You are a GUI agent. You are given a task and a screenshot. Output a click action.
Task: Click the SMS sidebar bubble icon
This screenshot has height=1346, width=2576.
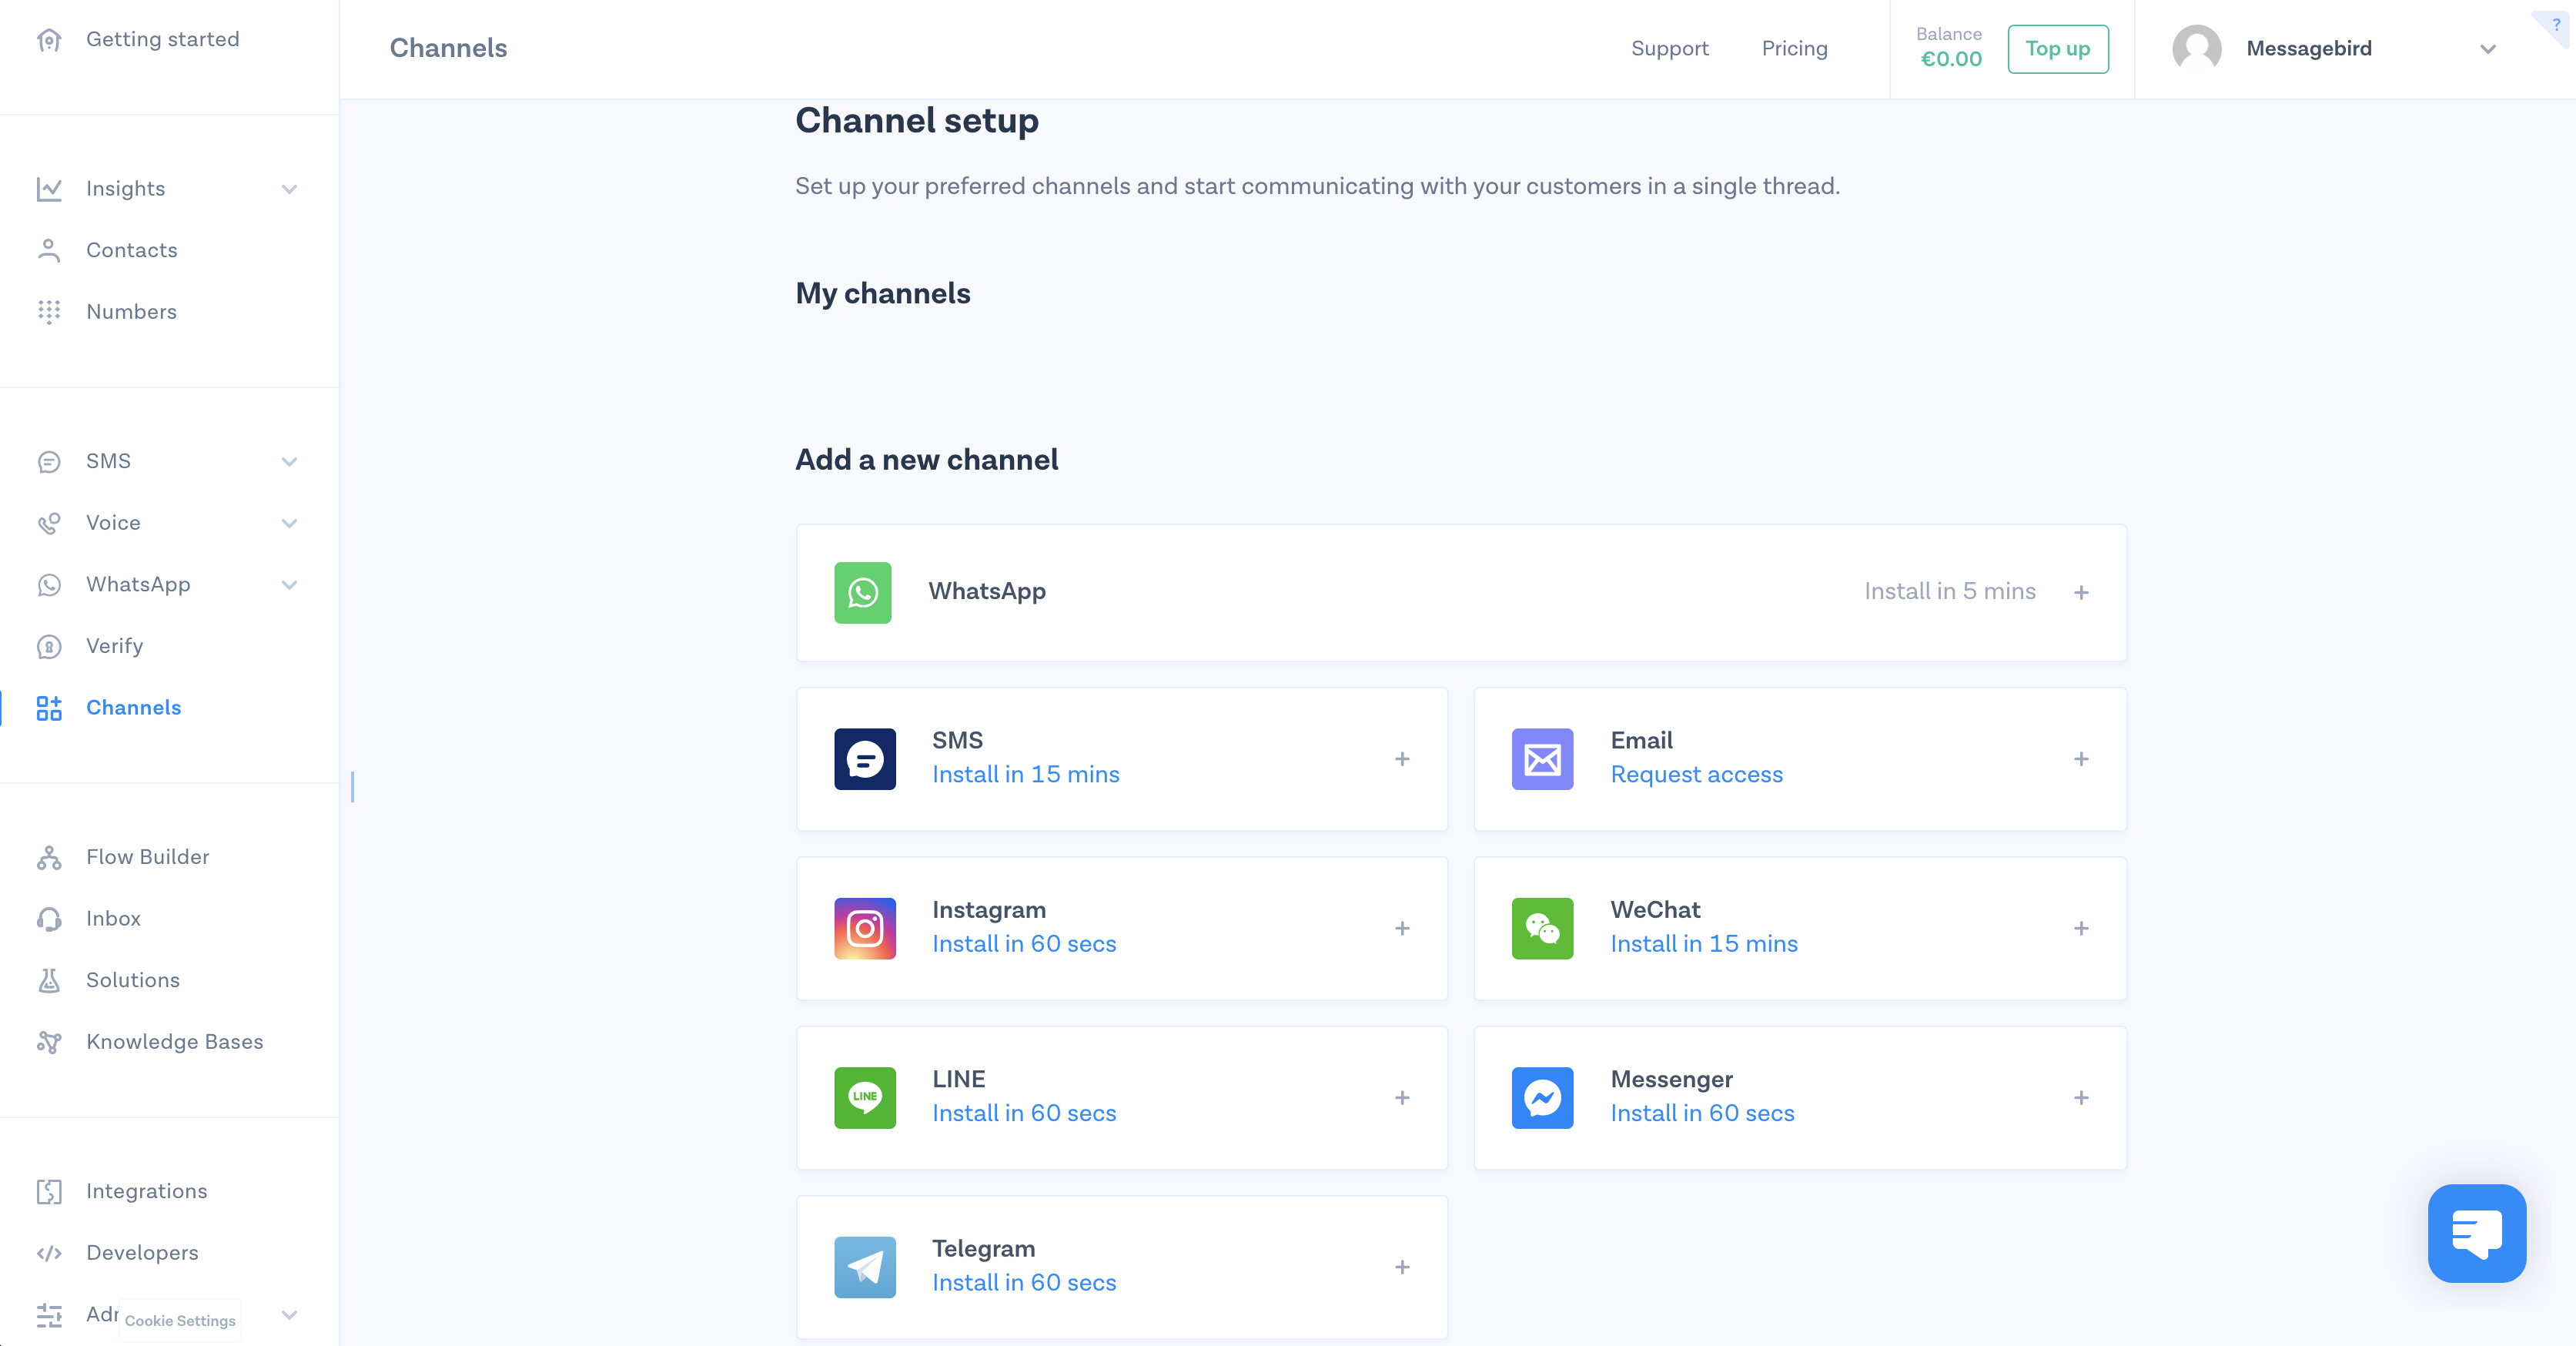pyautogui.click(x=49, y=462)
